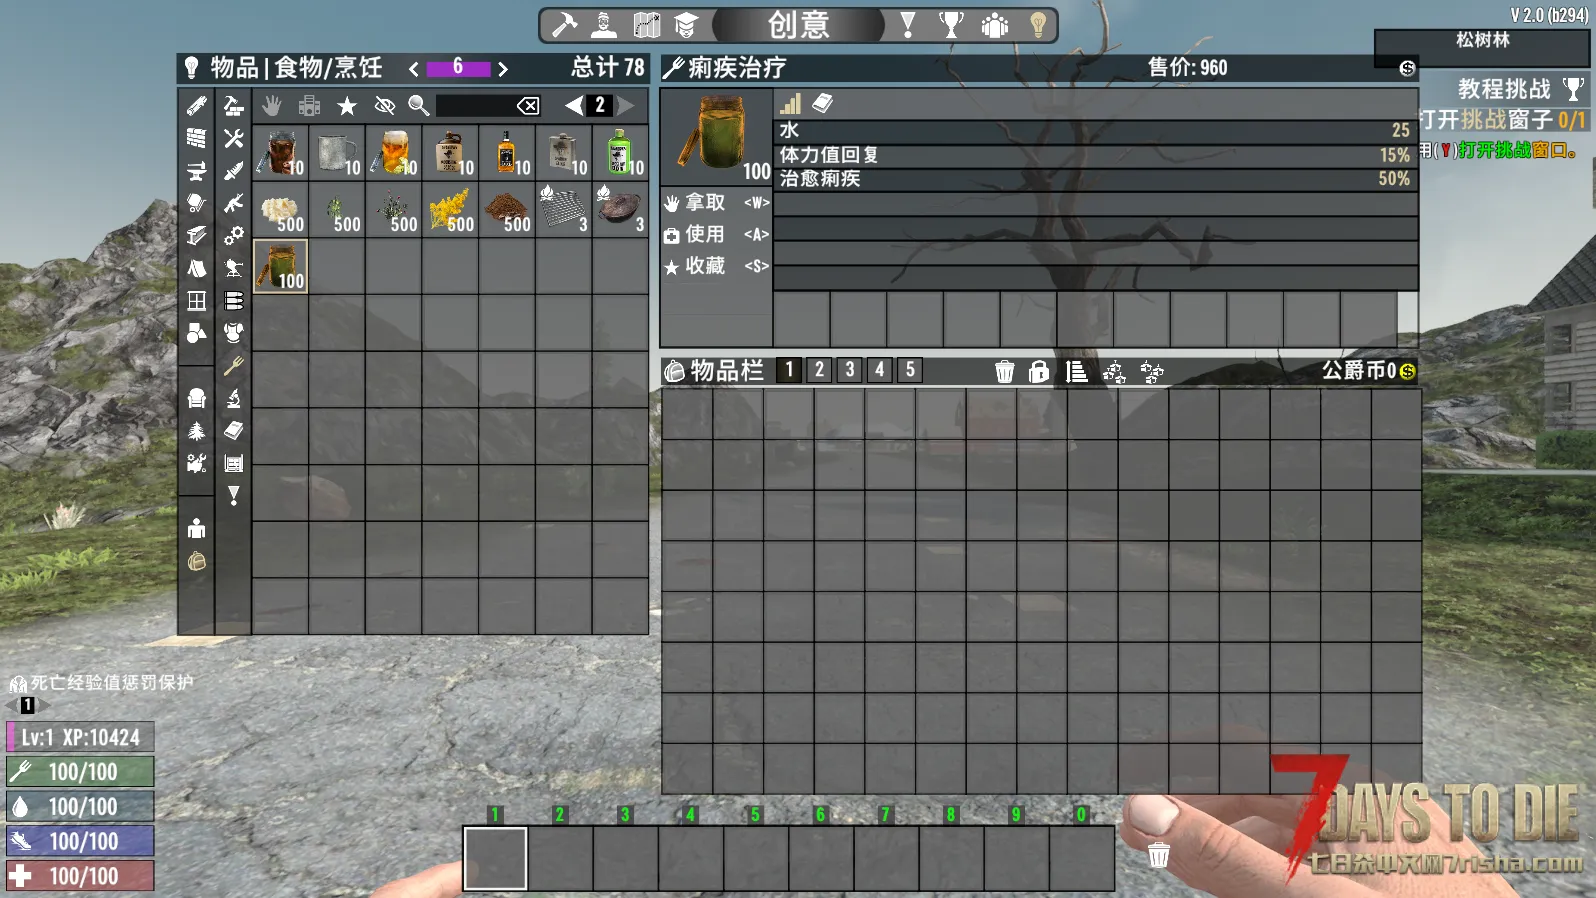Click the magnifier search icon

(419, 105)
